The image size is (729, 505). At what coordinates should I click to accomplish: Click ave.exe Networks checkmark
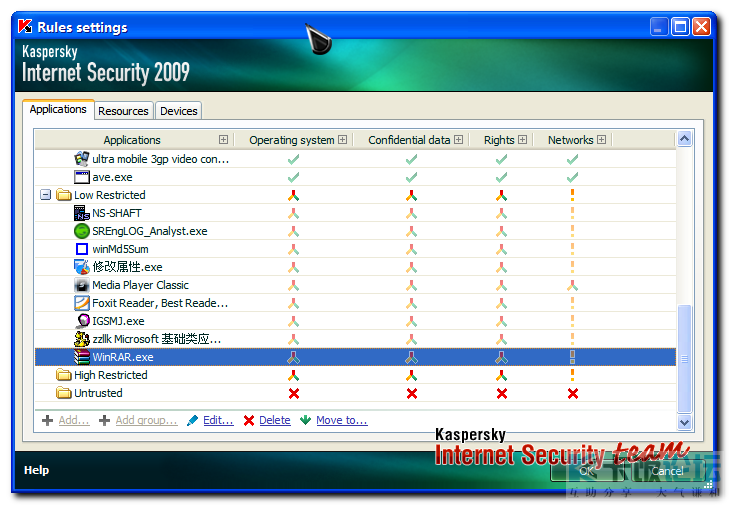572,177
